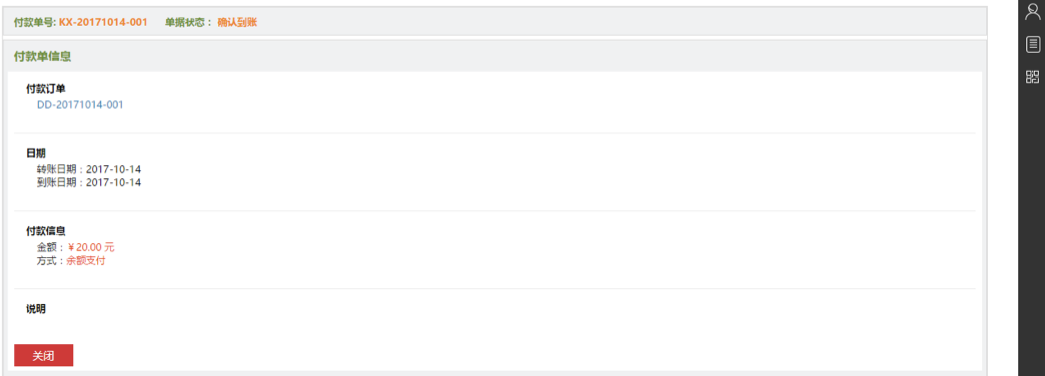The width and height of the screenshot is (1045, 376).
Task: Open the QR code icon in sidebar
Action: (1032, 77)
